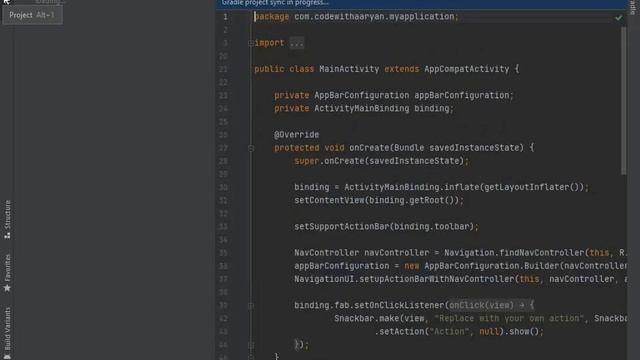The height and width of the screenshot is (360, 640).
Task: Click the folded import ellipsis
Action: [x=297, y=43]
